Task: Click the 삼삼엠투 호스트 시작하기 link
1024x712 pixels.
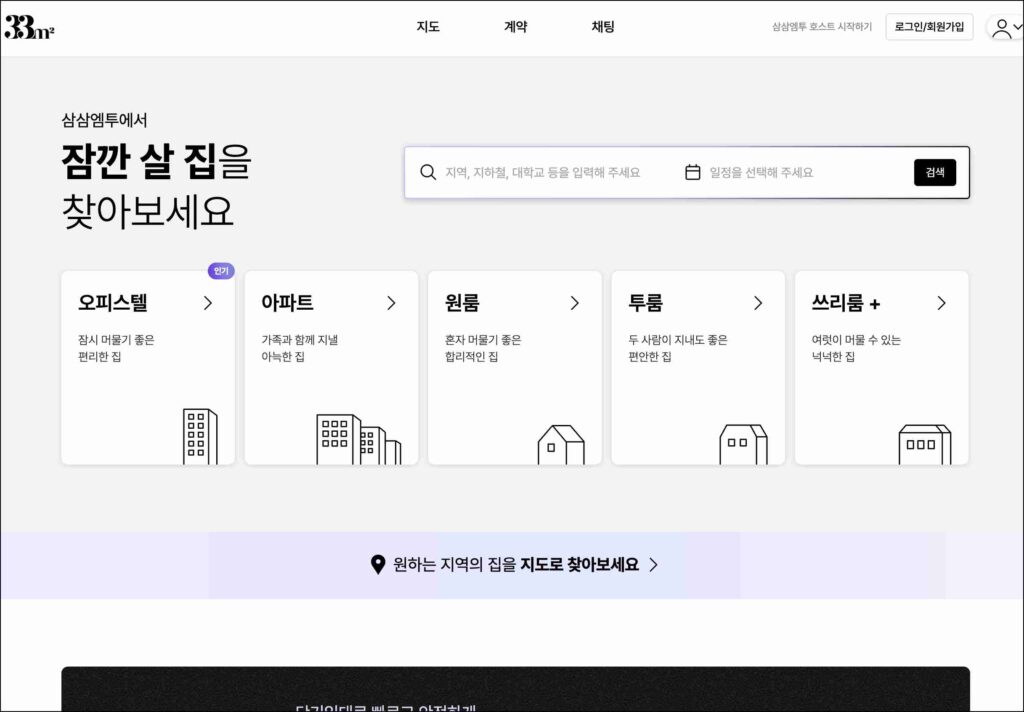Action: pyautogui.click(x=821, y=27)
